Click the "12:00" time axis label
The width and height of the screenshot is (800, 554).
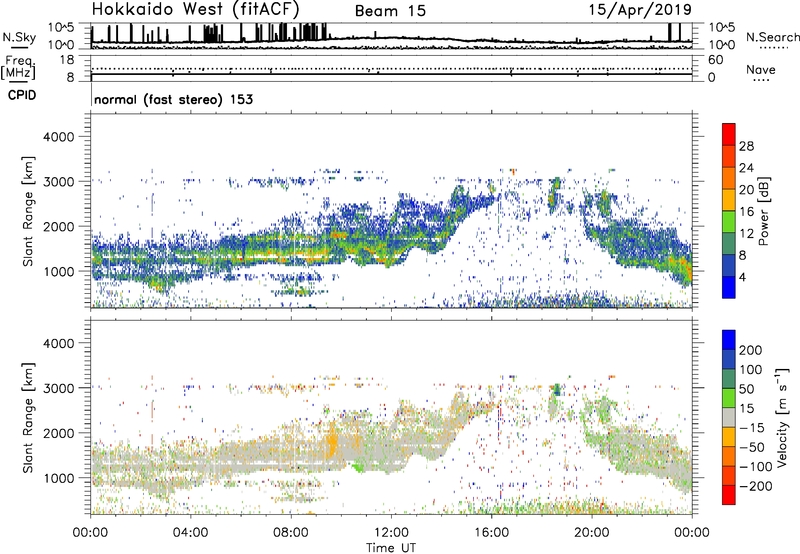click(391, 533)
